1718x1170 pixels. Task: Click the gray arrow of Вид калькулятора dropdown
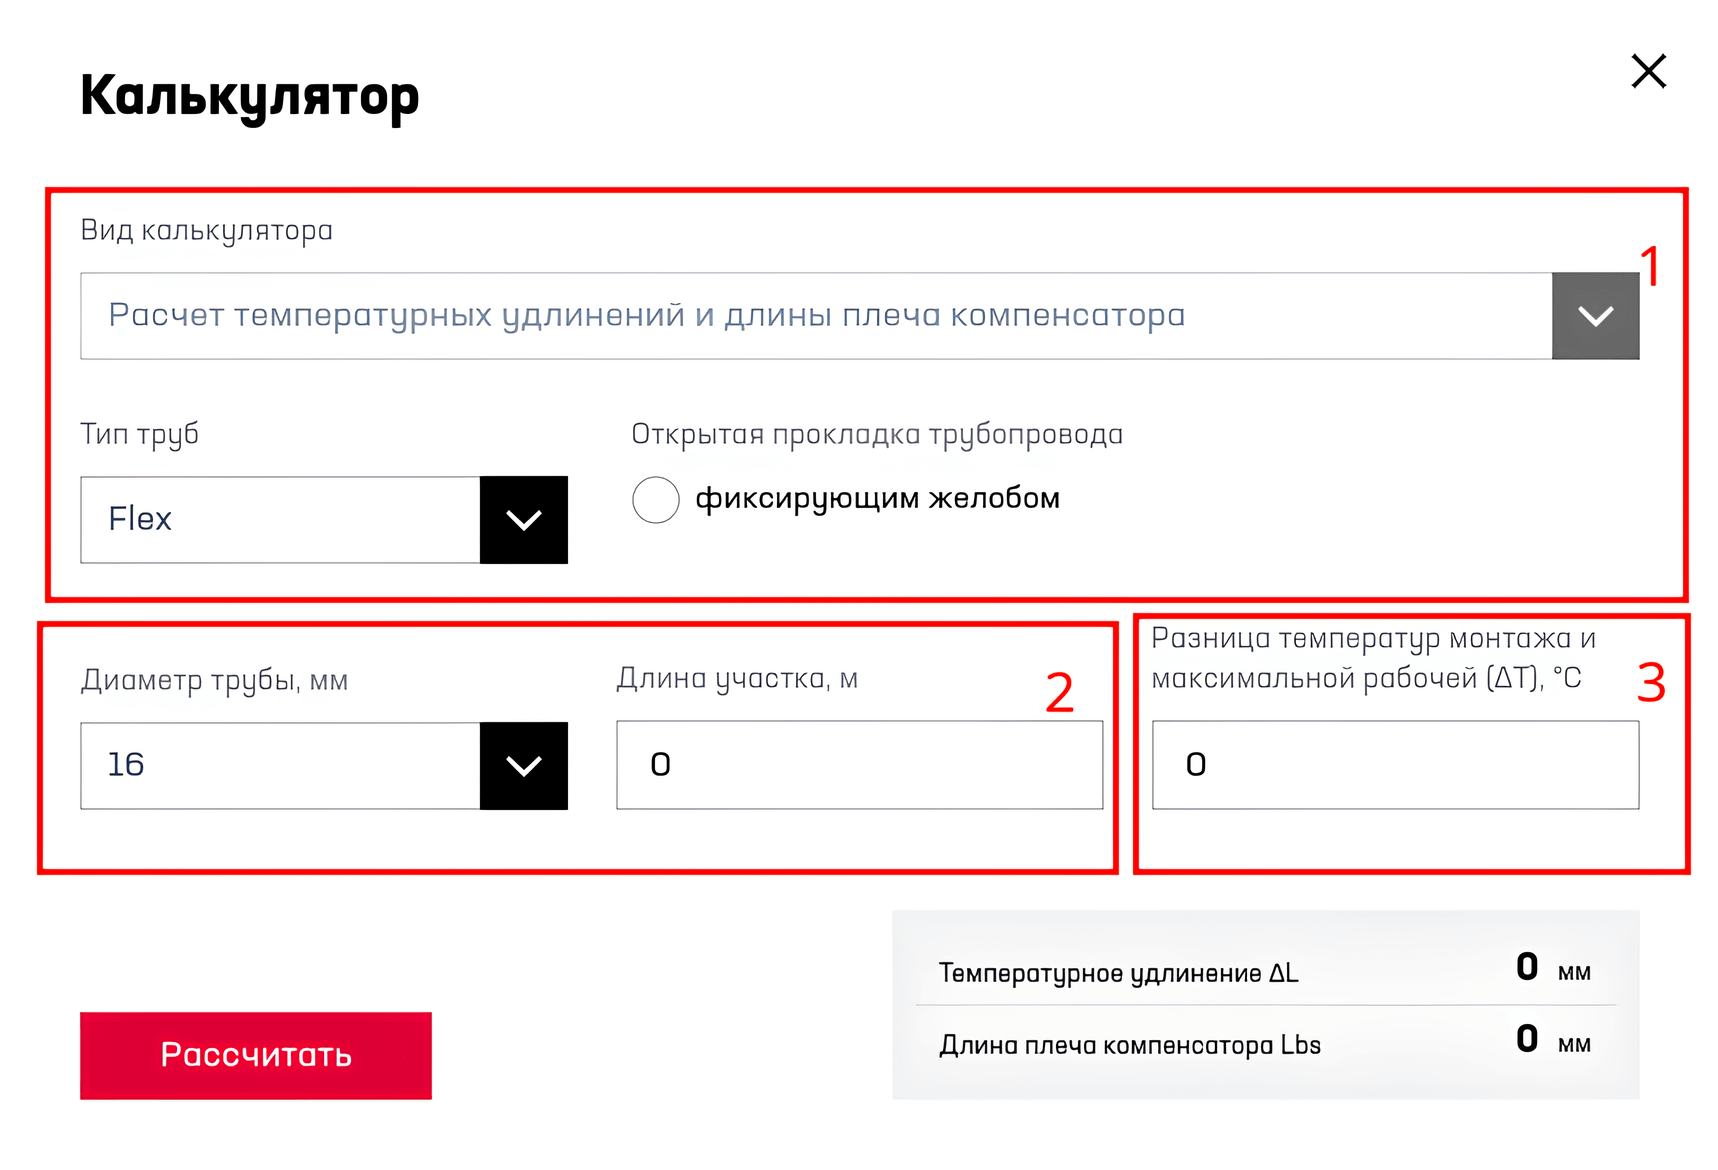click(1595, 316)
